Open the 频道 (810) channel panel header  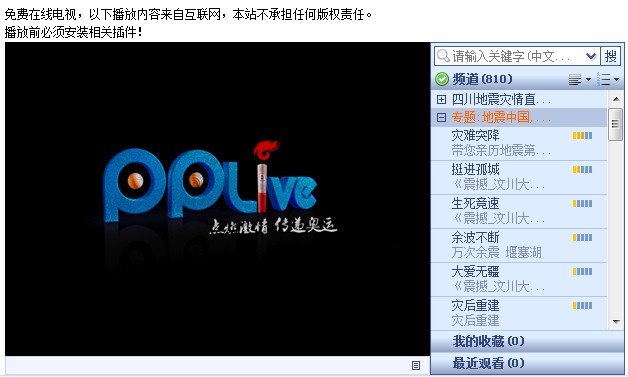527,79
